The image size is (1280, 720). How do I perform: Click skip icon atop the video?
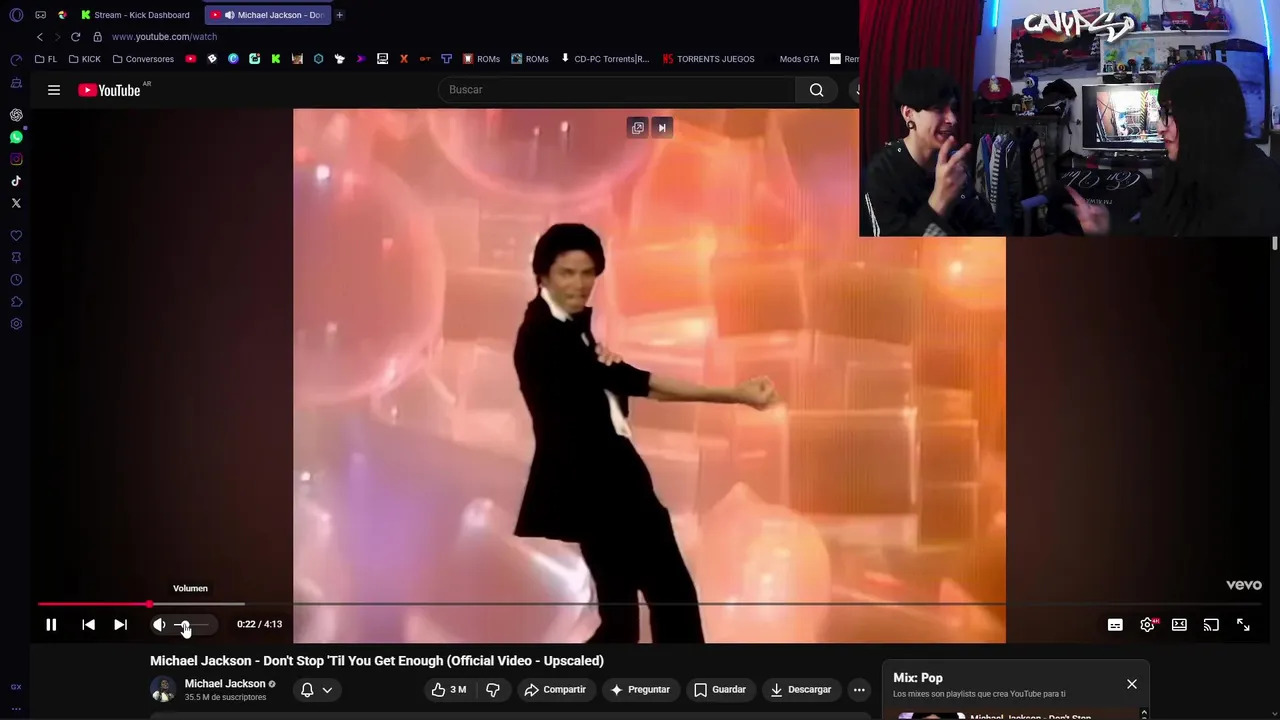point(662,128)
